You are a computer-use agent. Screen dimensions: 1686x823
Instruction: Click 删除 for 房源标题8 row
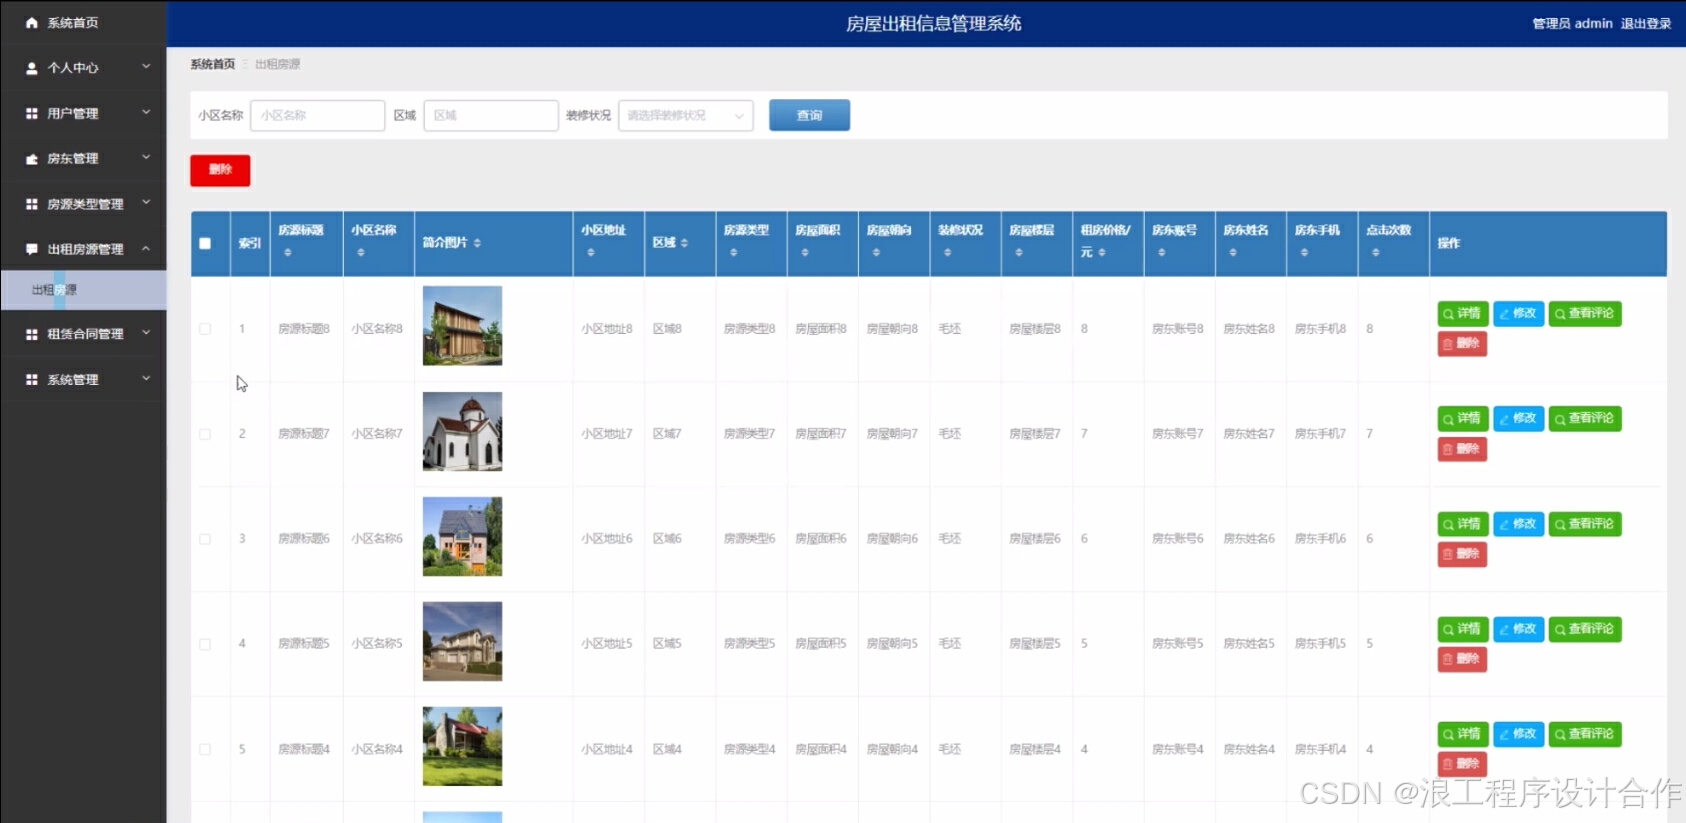(x=1462, y=344)
